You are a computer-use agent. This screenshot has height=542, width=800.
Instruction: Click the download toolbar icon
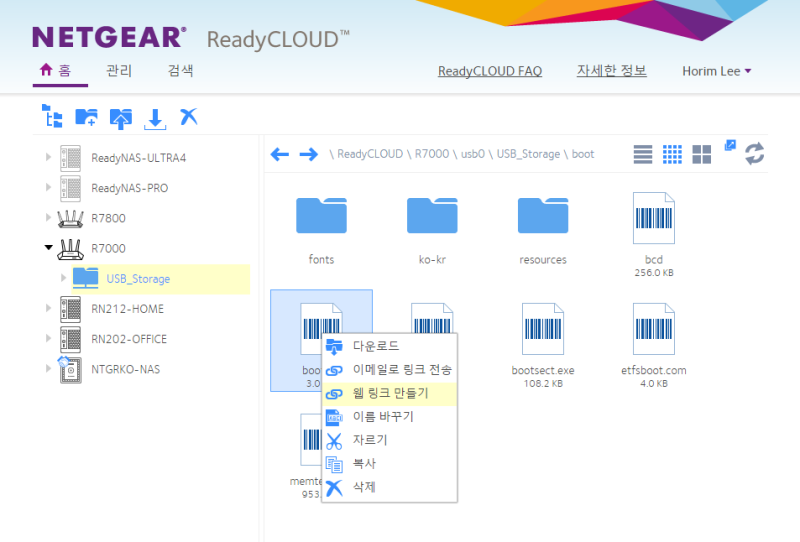(155, 119)
